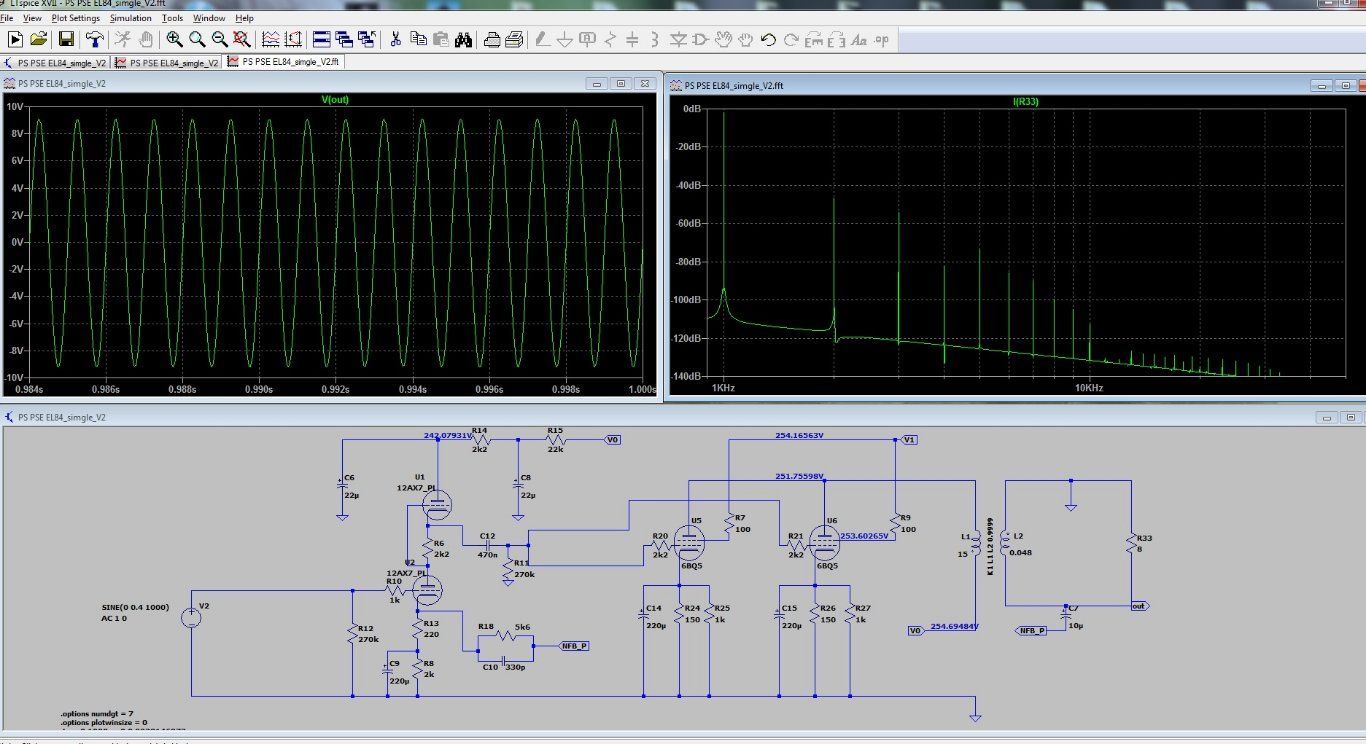The width and height of the screenshot is (1366, 744).
Task: Click the Run simulation running-man icon
Action: 122,39
